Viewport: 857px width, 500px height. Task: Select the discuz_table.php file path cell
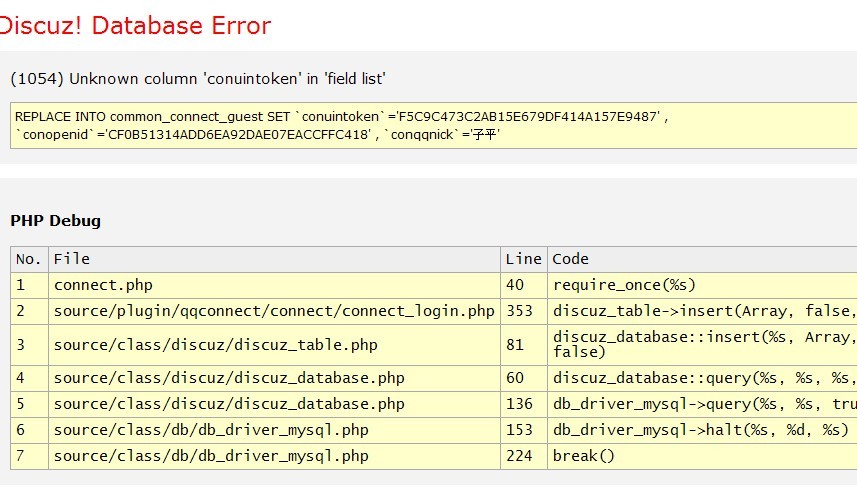click(x=215, y=345)
